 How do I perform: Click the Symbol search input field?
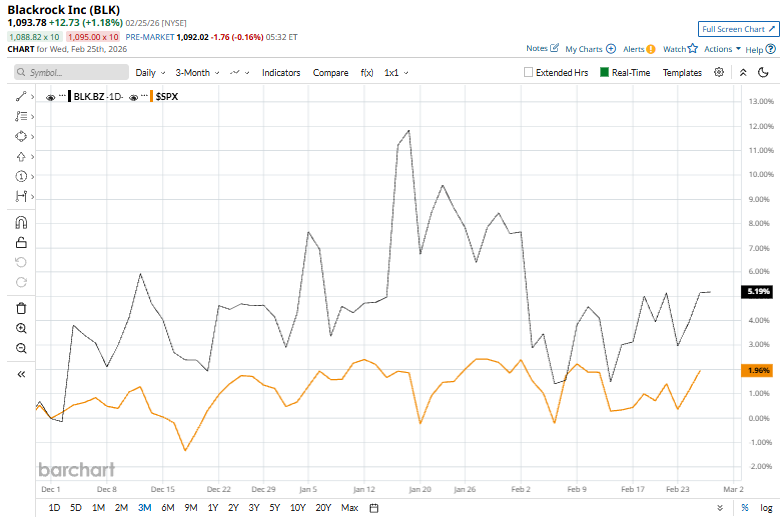tap(71, 72)
